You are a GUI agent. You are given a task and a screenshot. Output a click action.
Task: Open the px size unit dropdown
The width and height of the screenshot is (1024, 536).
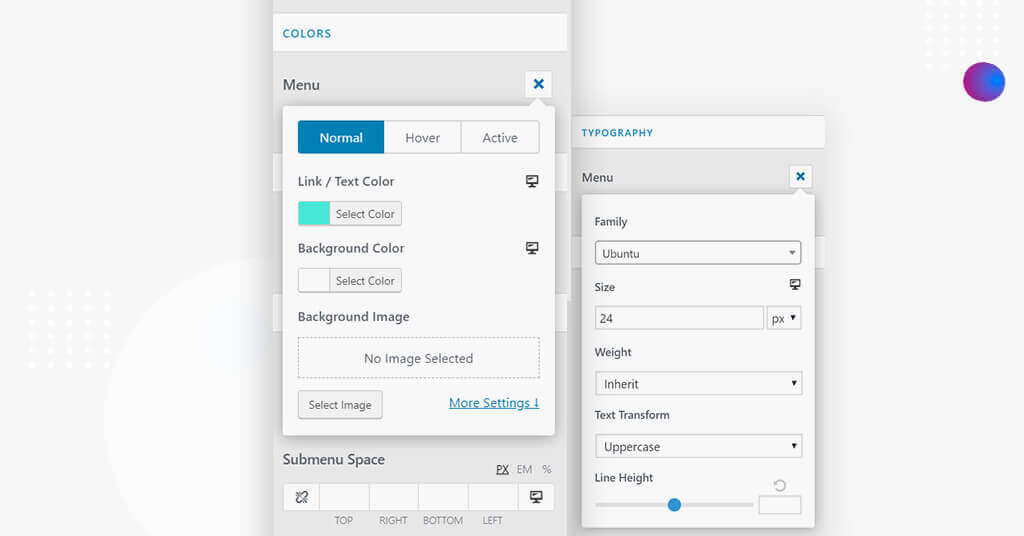784,318
